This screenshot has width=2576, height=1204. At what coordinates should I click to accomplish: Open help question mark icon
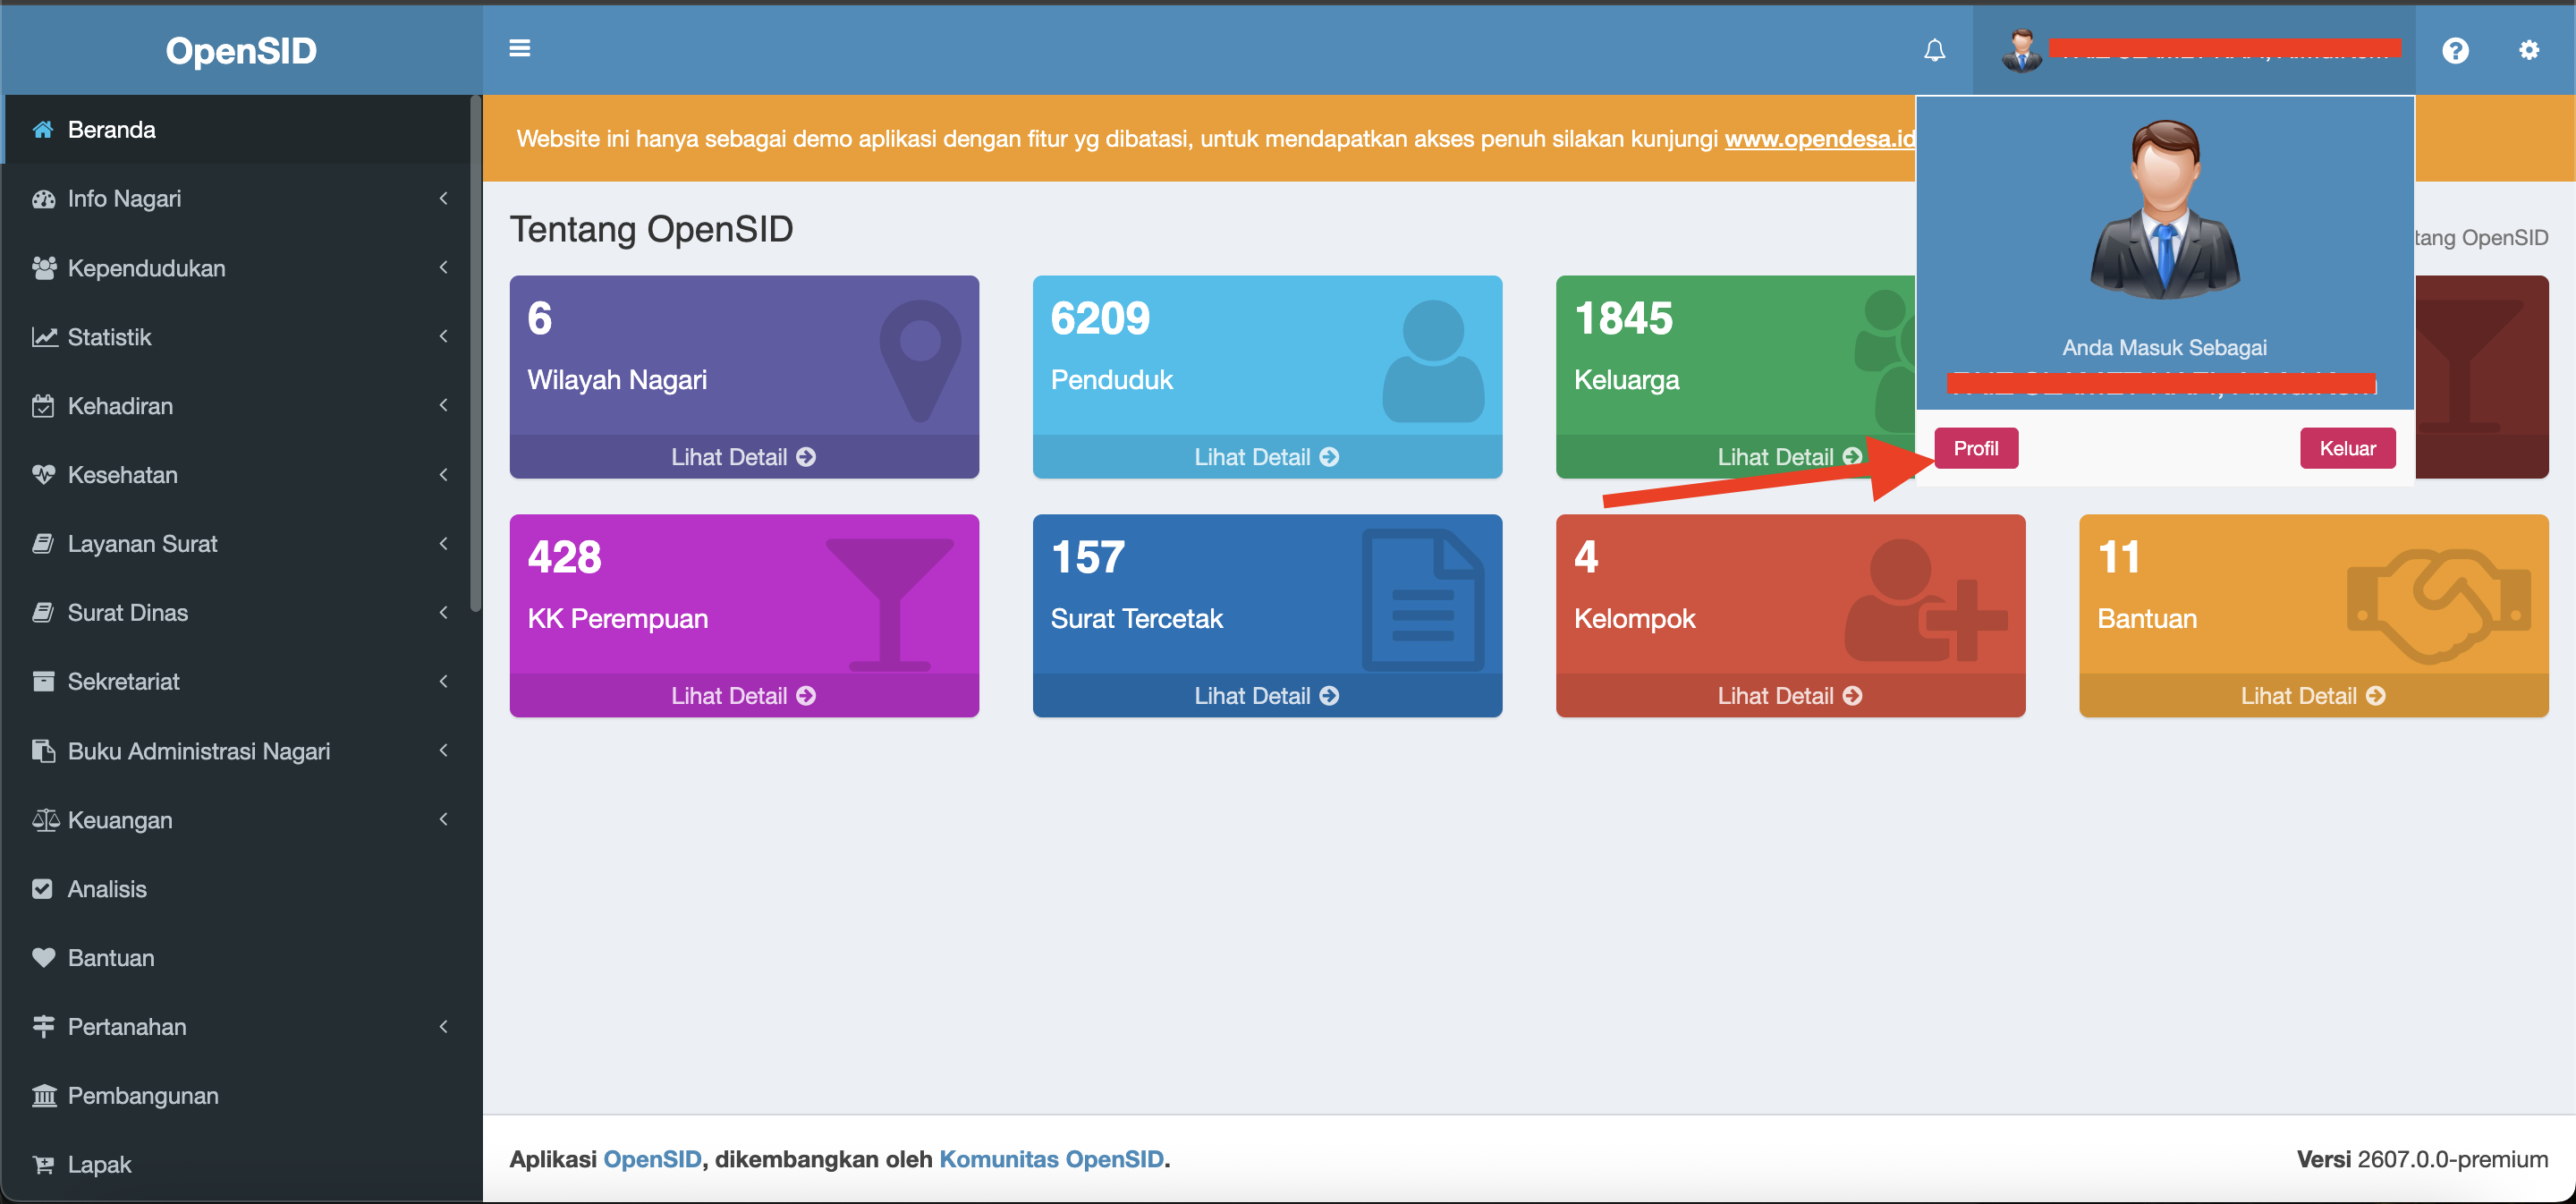coord(2455,50)
